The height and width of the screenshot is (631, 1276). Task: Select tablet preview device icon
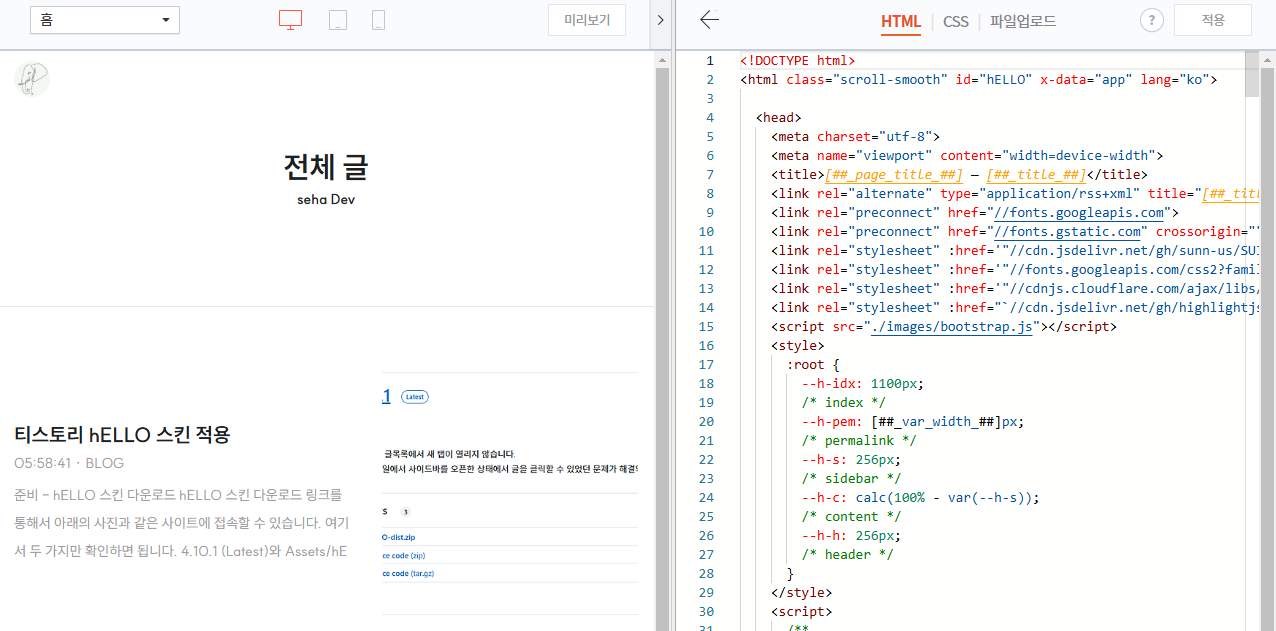(x=338, y=20)
